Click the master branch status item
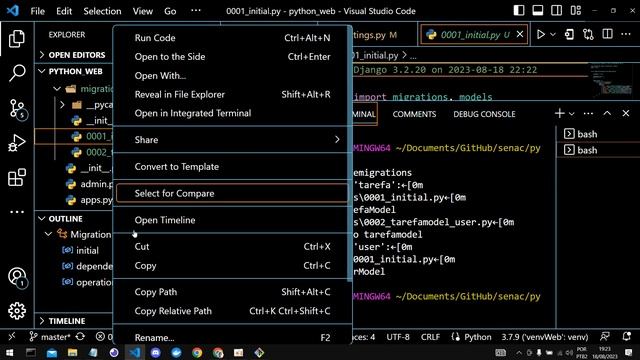The width and height of the screenshot is (640, 360). point(50,337)
